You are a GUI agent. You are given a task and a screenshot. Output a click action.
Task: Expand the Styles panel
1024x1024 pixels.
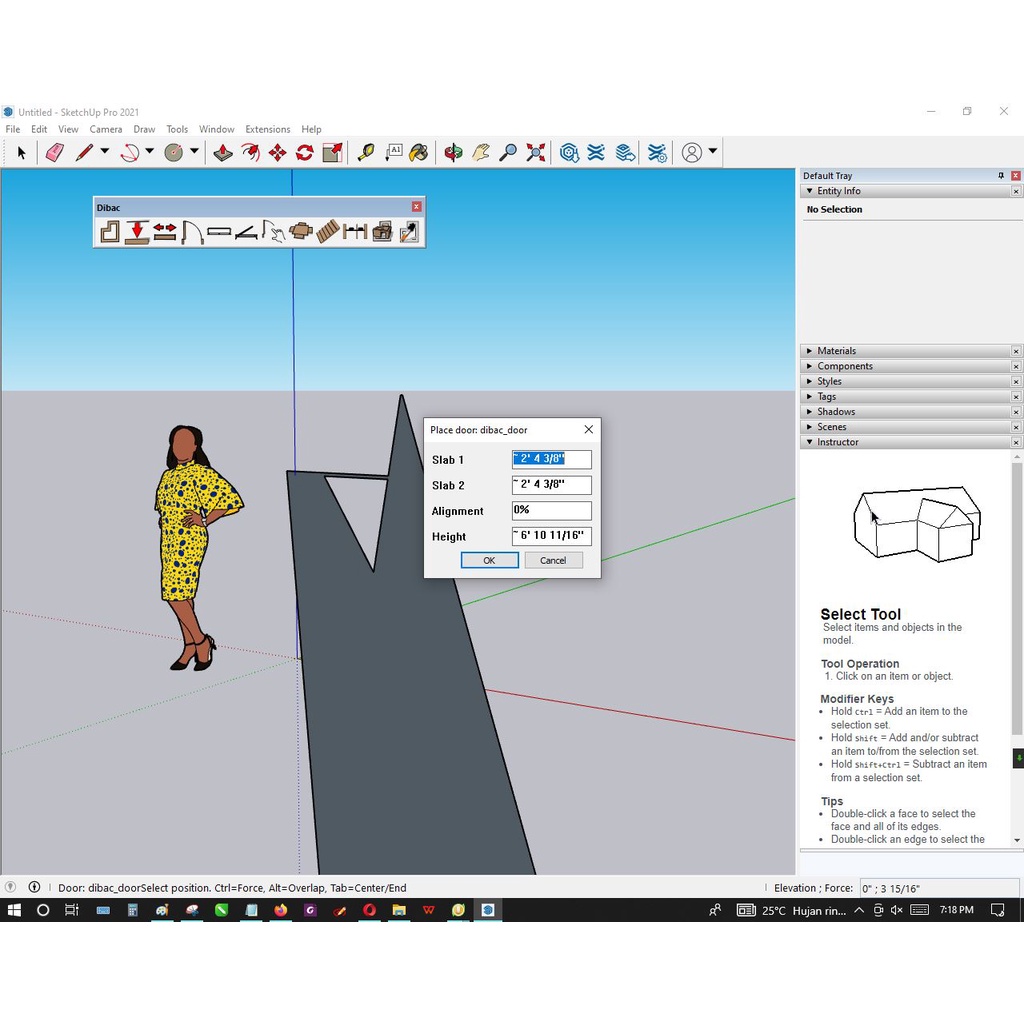tap(810, 381)
